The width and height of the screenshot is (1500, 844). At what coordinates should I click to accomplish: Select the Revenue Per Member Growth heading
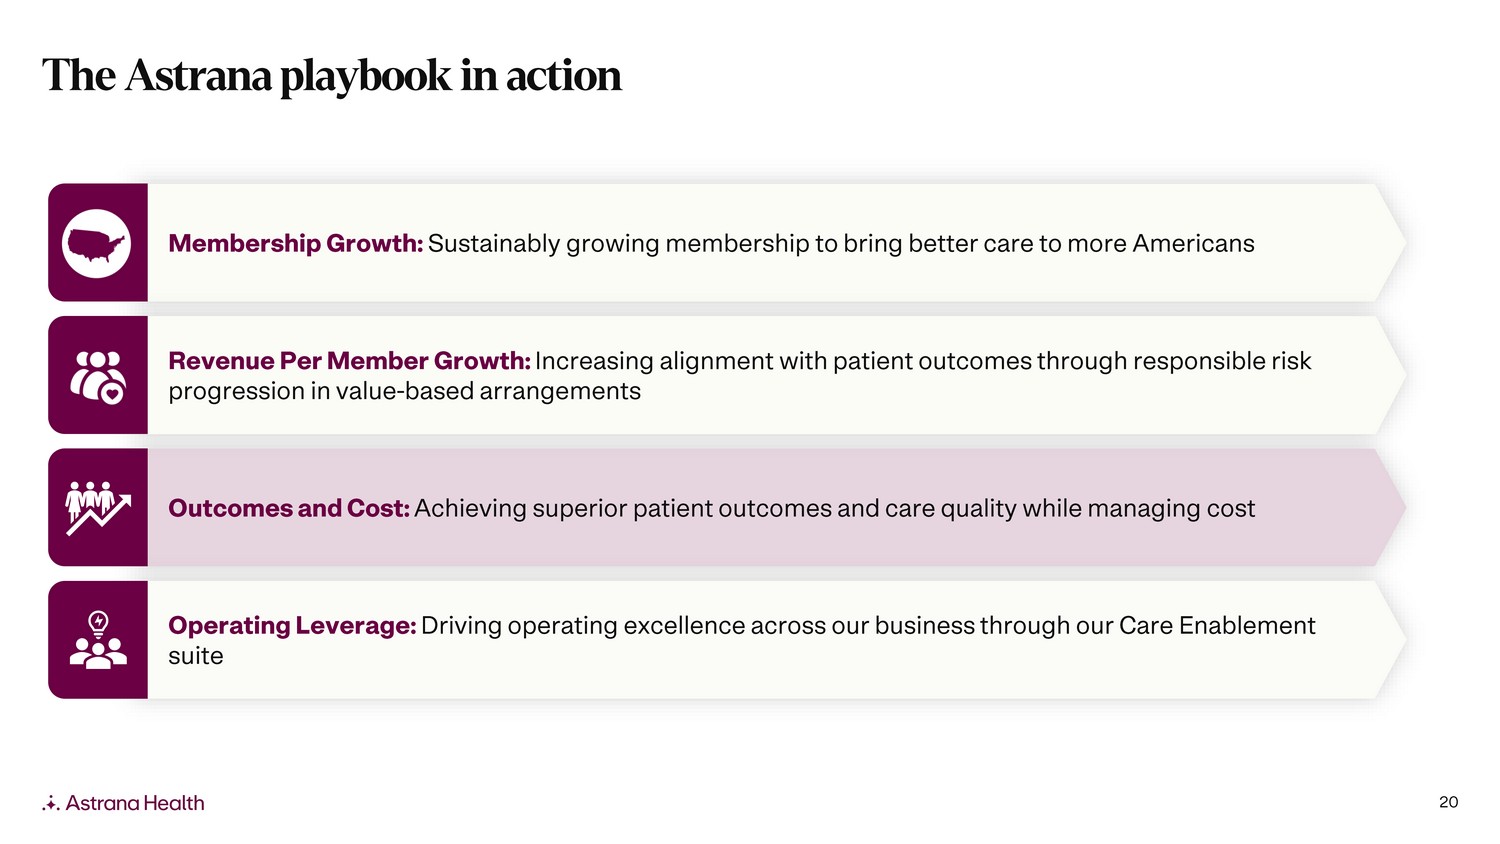(349, 361)
